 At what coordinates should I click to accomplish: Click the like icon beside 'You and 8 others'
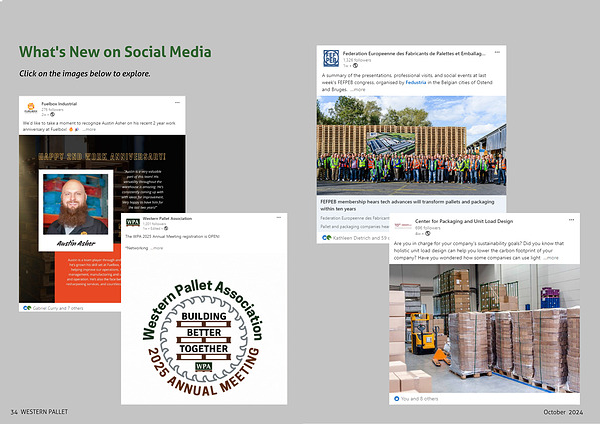tap(396, 398)
